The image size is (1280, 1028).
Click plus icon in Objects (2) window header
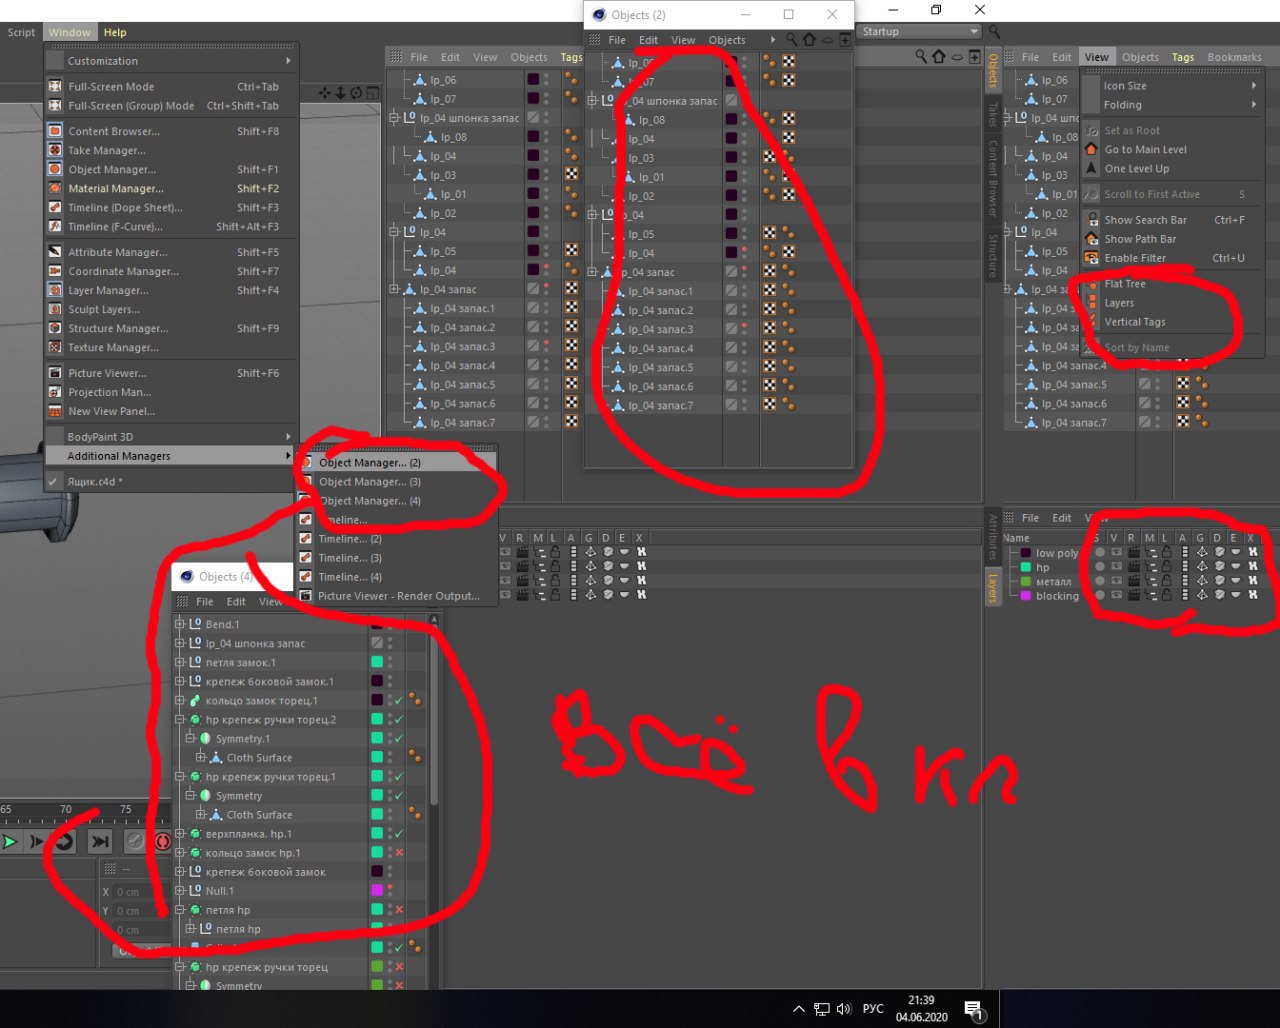point(845,40)
